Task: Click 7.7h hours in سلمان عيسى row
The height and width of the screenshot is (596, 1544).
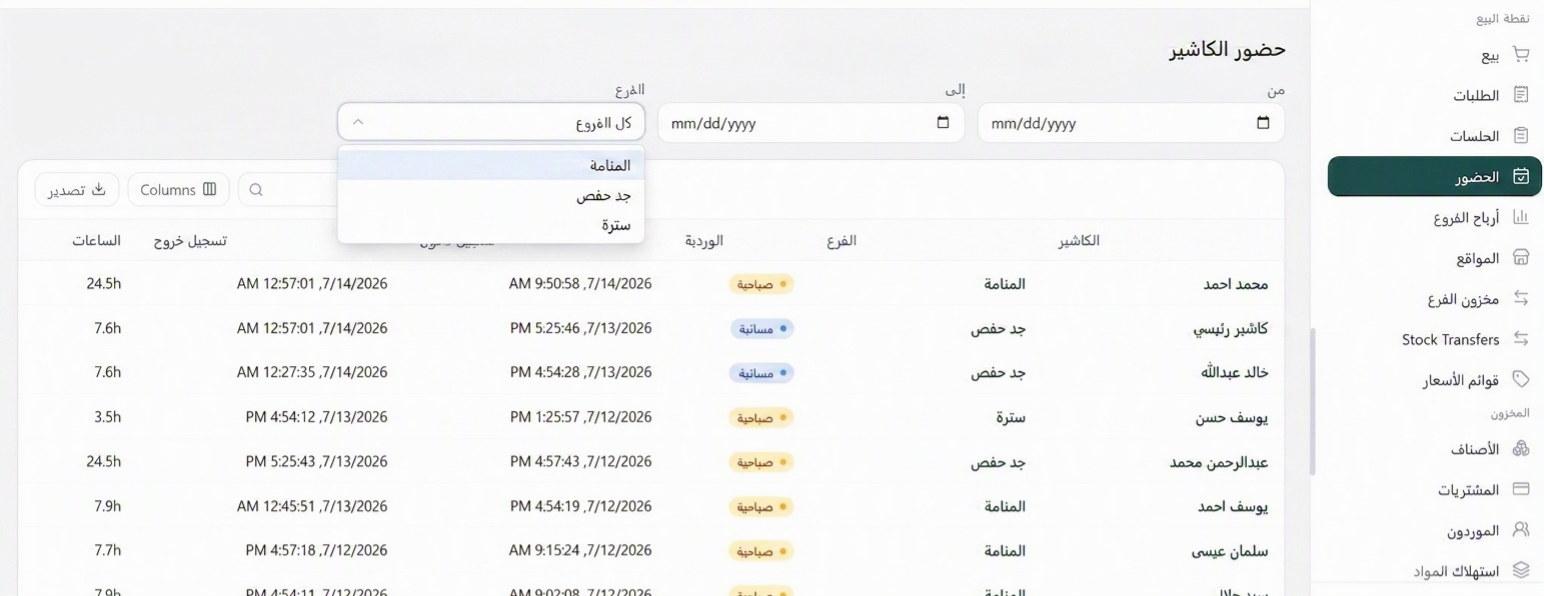Action: click(107, 550)
